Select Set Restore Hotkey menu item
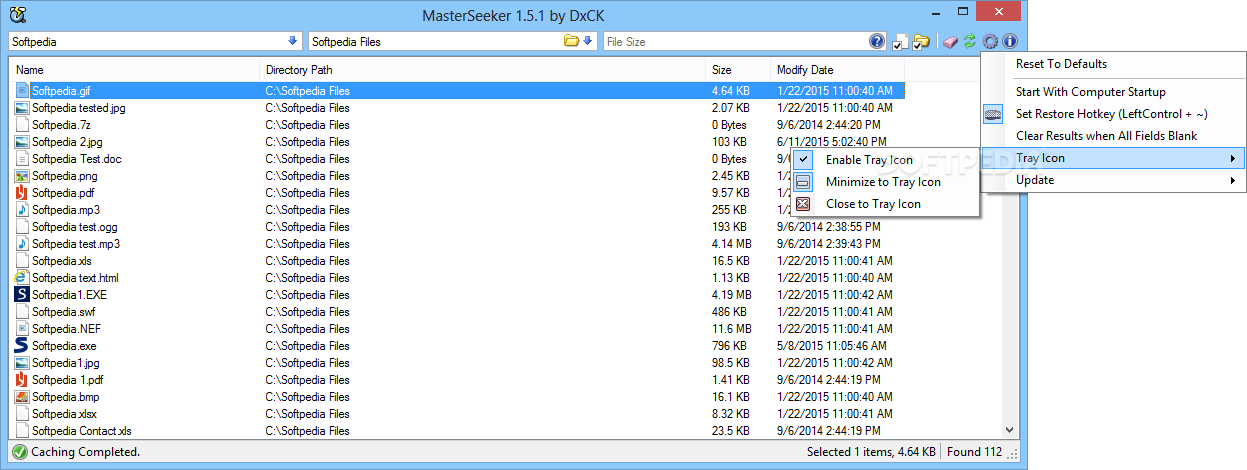This screenshot has width=1247, height=470. (x=1111, y=114)
